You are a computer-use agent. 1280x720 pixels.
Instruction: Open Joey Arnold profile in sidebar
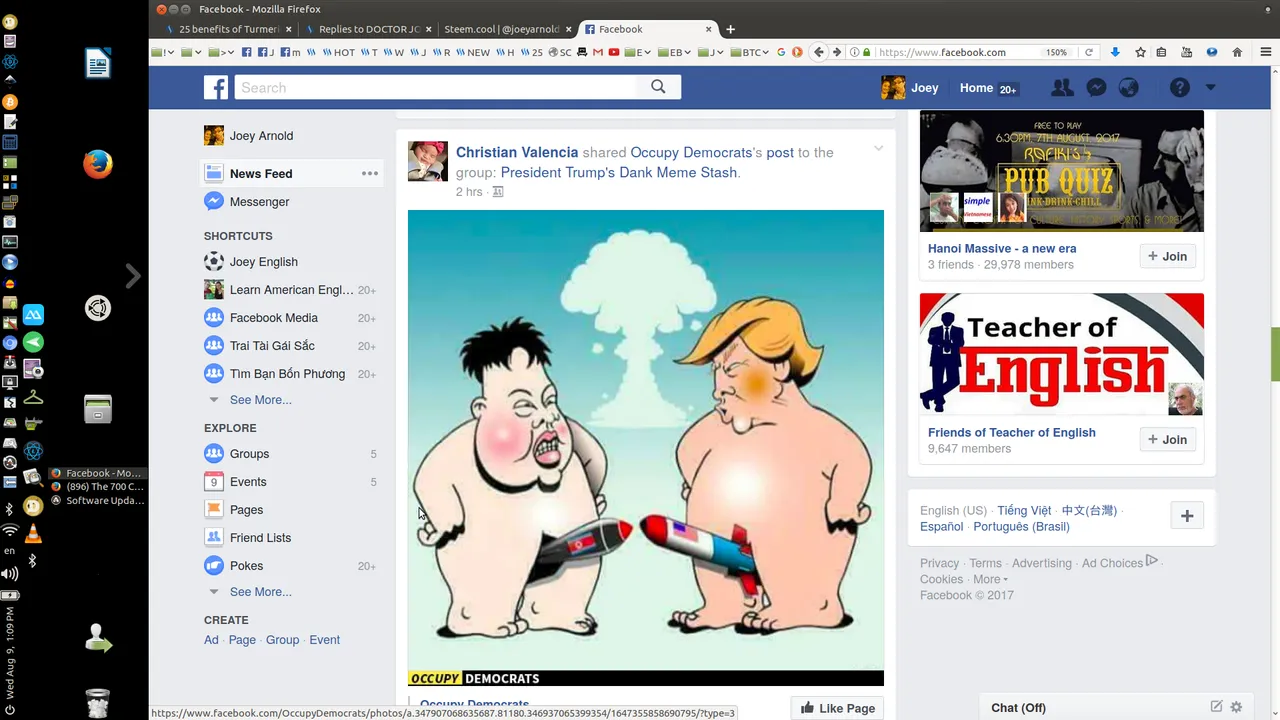261,136
